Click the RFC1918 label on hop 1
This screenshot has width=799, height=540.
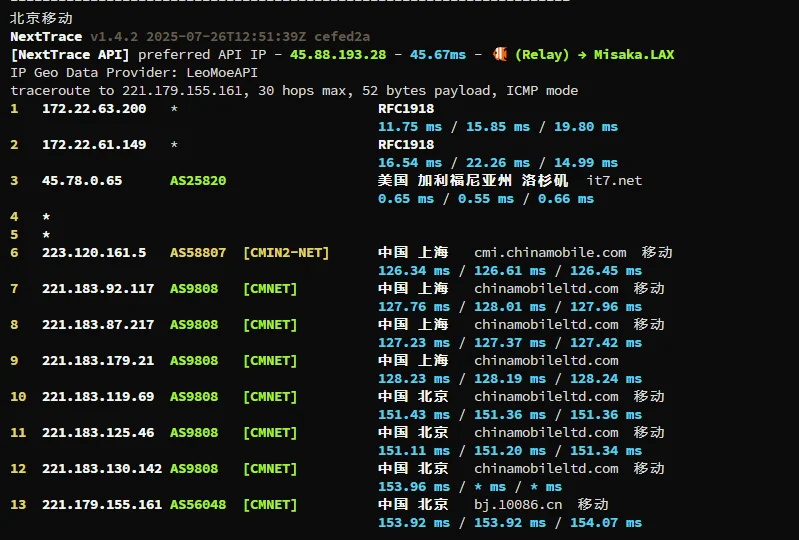tap(406, 109)
